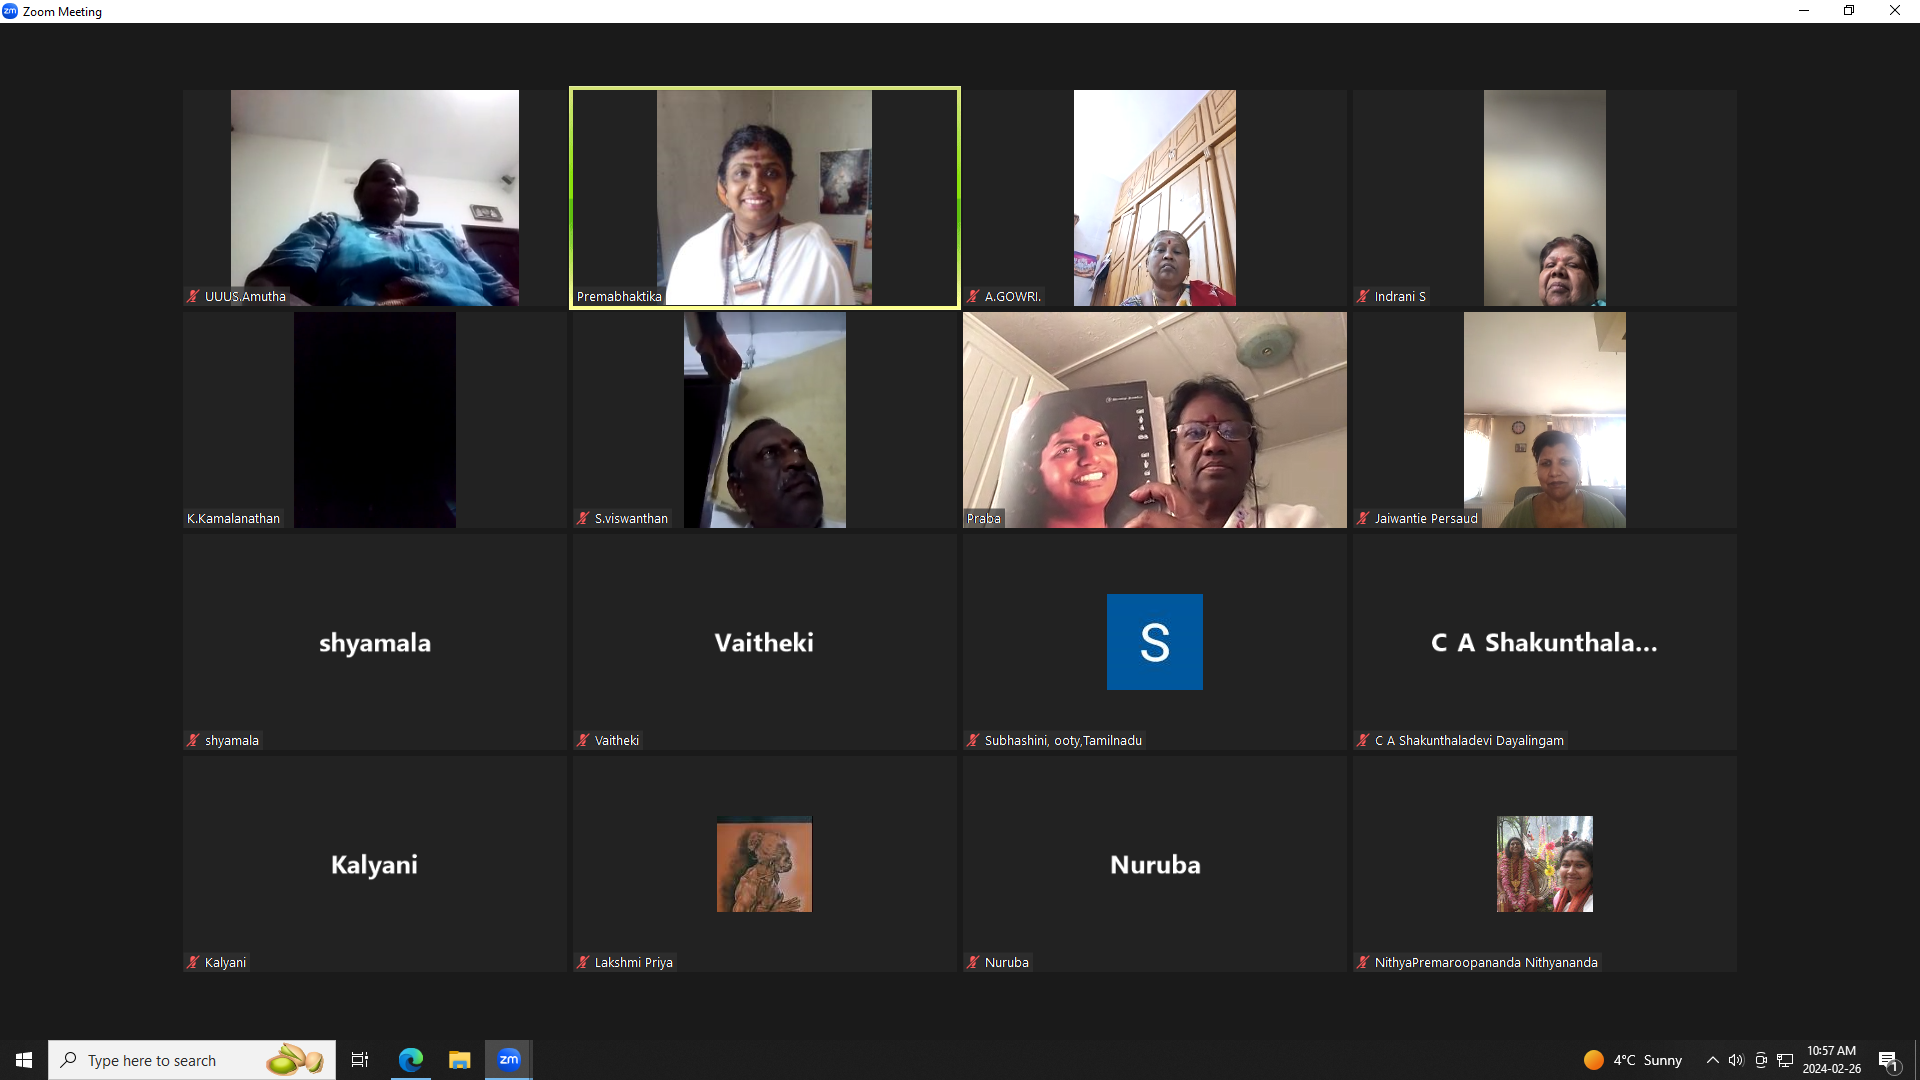Open the notification center icon
This screenshot has width=1920, height=1080.
point(1888,1060)
